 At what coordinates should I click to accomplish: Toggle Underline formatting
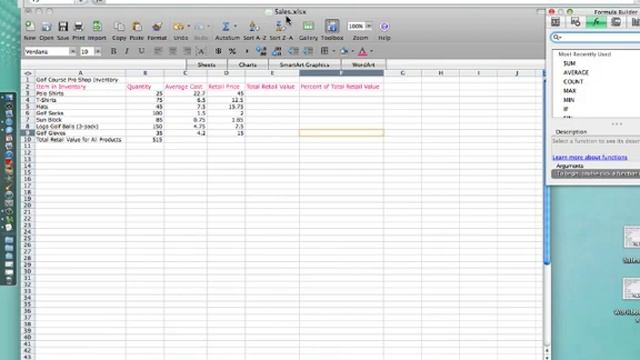[141, 51]
